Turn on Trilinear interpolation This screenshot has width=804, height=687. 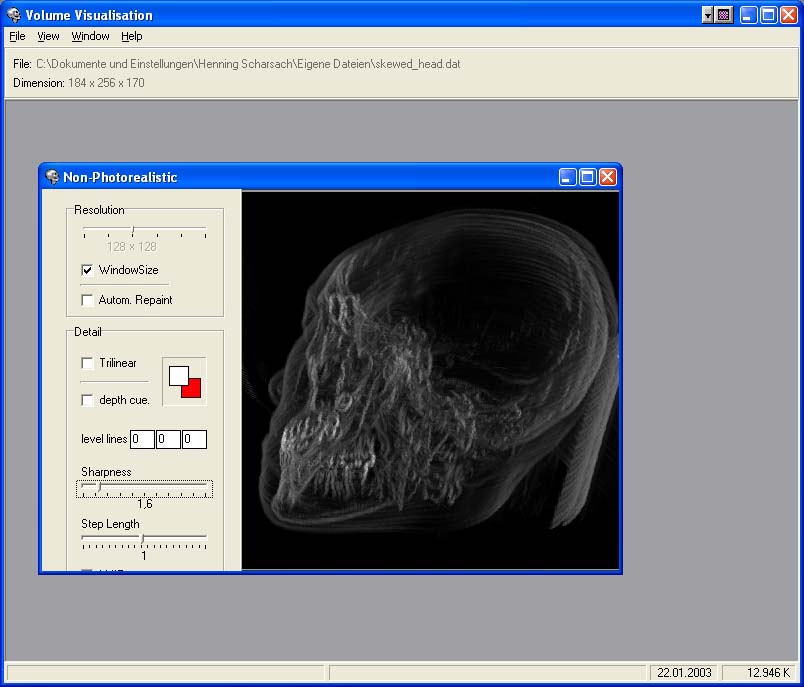pyautogui.click(x=88, y=363)
